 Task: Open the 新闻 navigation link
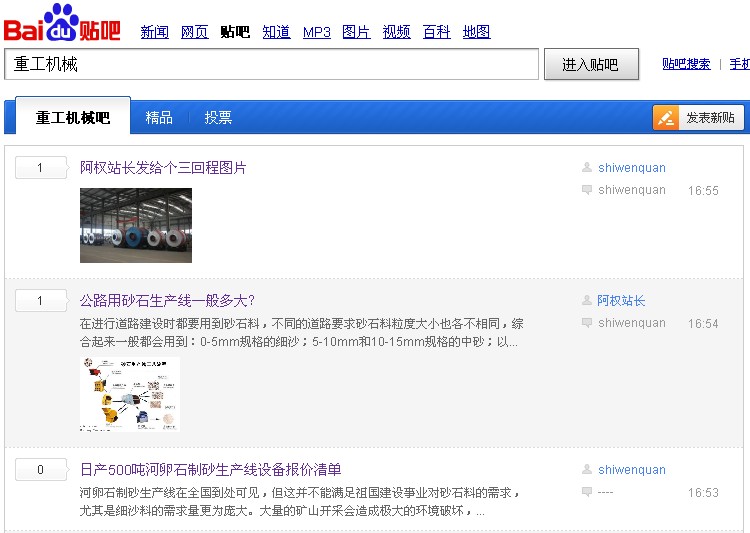click(x=154, y=32)
